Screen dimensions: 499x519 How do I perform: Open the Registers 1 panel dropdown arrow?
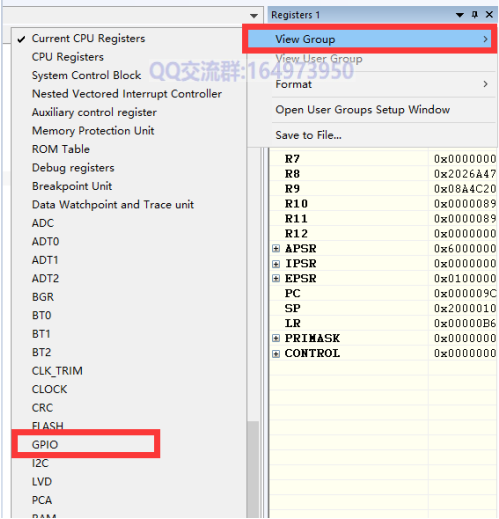point(460,15)
